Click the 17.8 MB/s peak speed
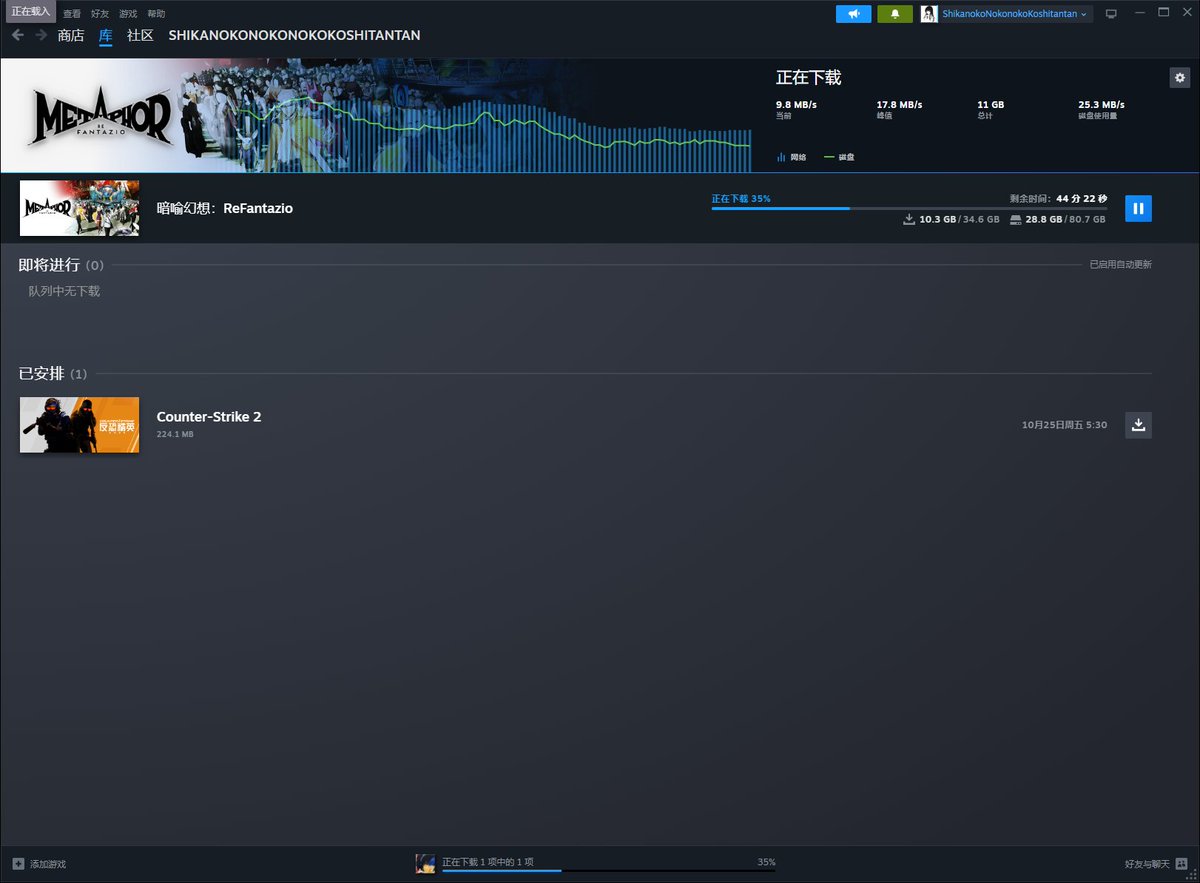 [x=900, y=104]
